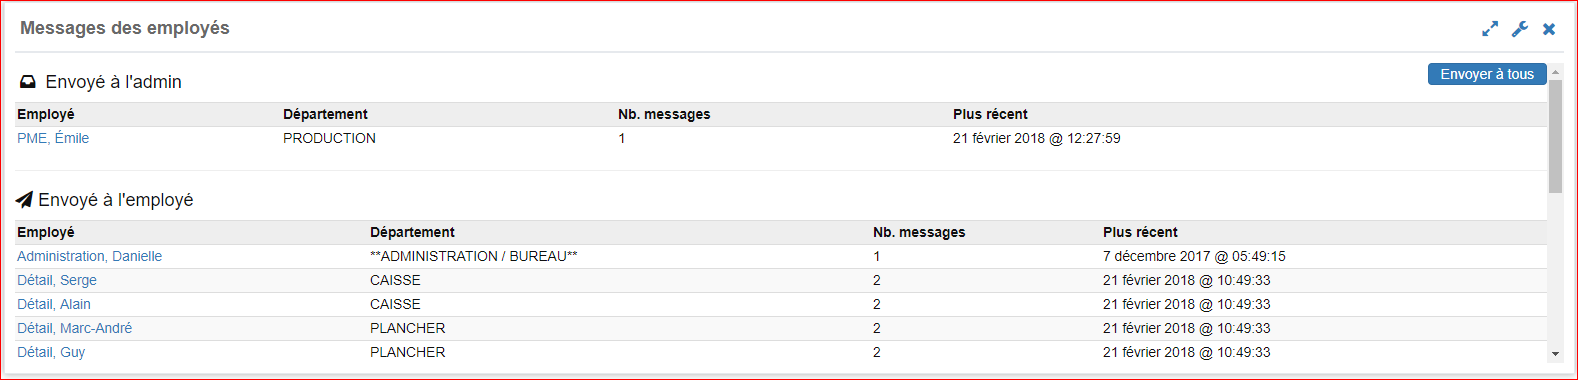Click the scrollbar up arrow
1578x380 pixels.
pos(1555,72)
